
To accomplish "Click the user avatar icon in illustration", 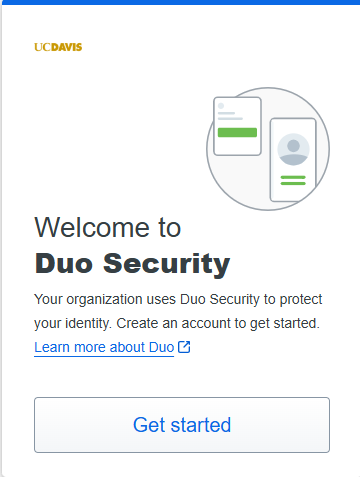I will click(x=293, y=149).
